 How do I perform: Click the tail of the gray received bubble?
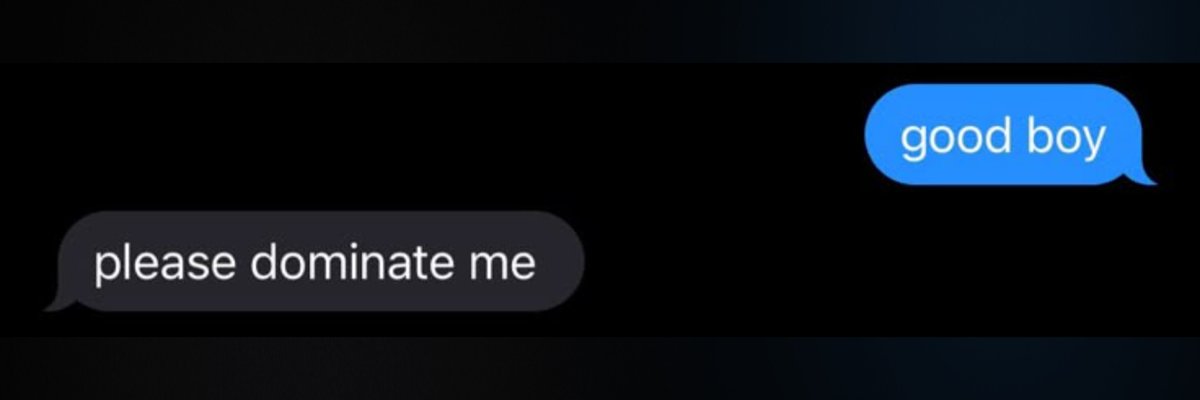coord(58,302)
